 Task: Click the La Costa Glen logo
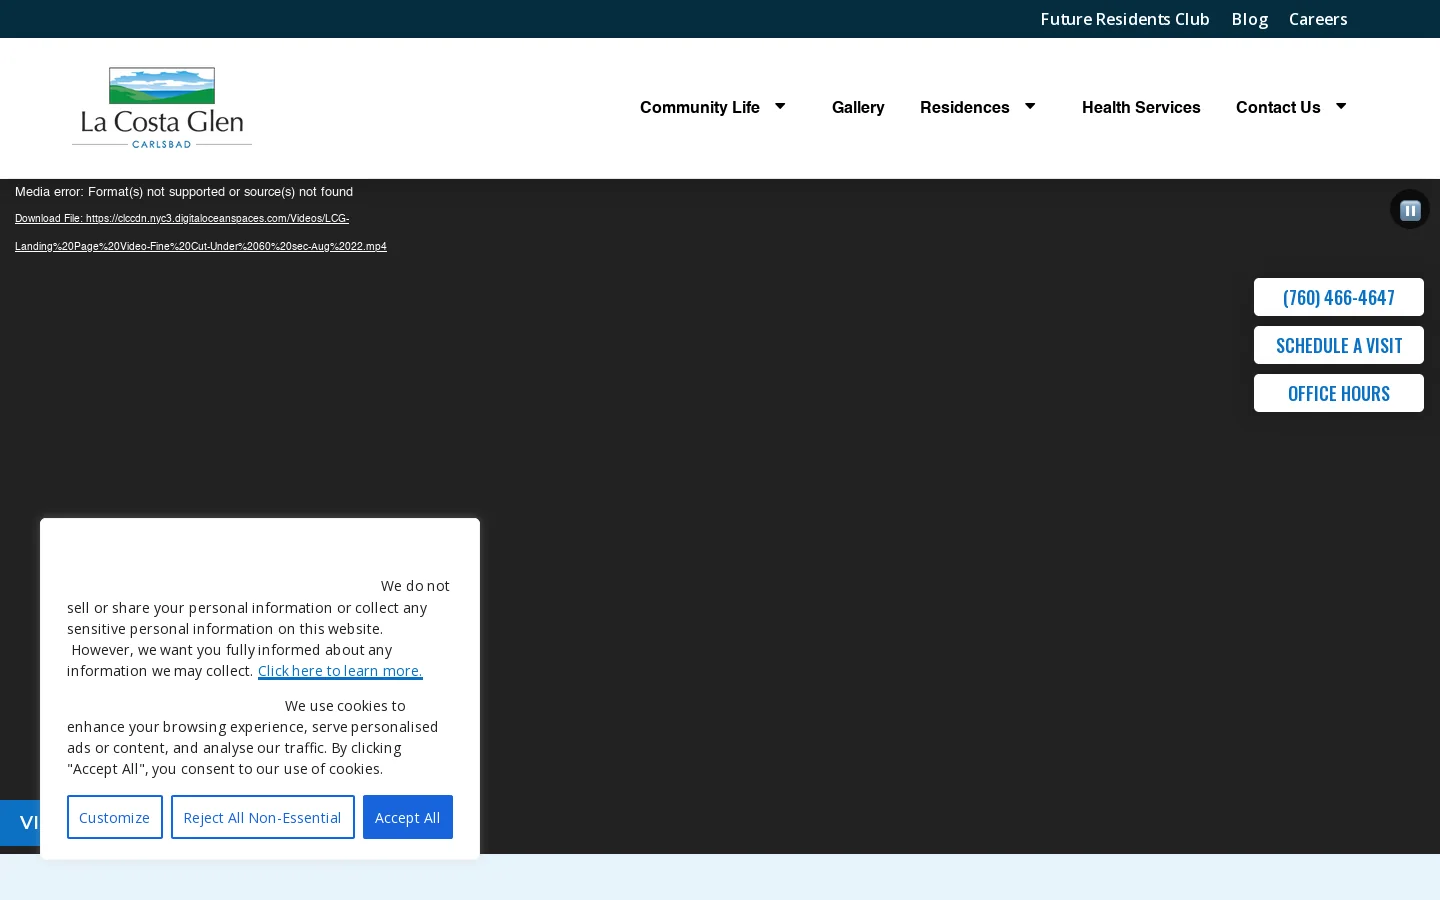162,108
